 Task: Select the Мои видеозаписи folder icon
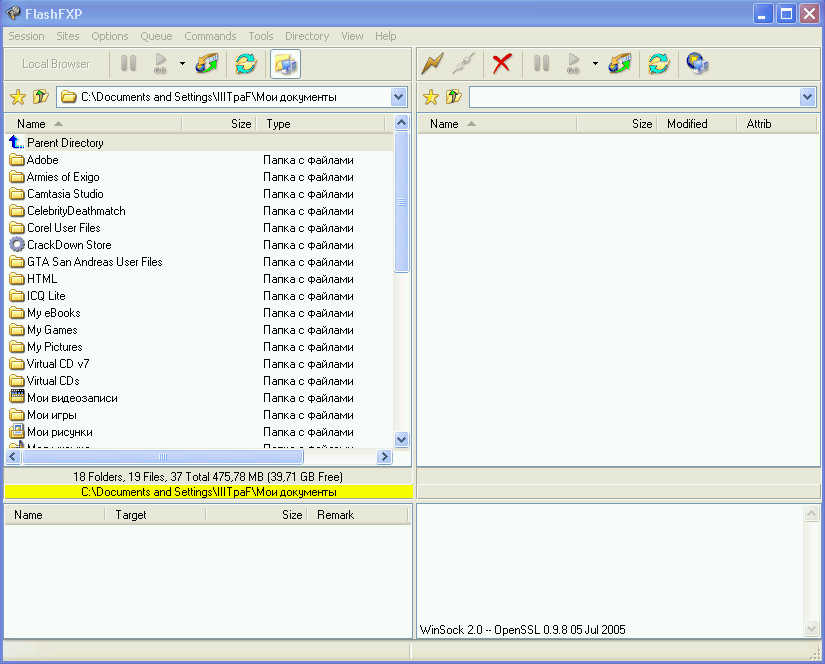pos(17,397)
